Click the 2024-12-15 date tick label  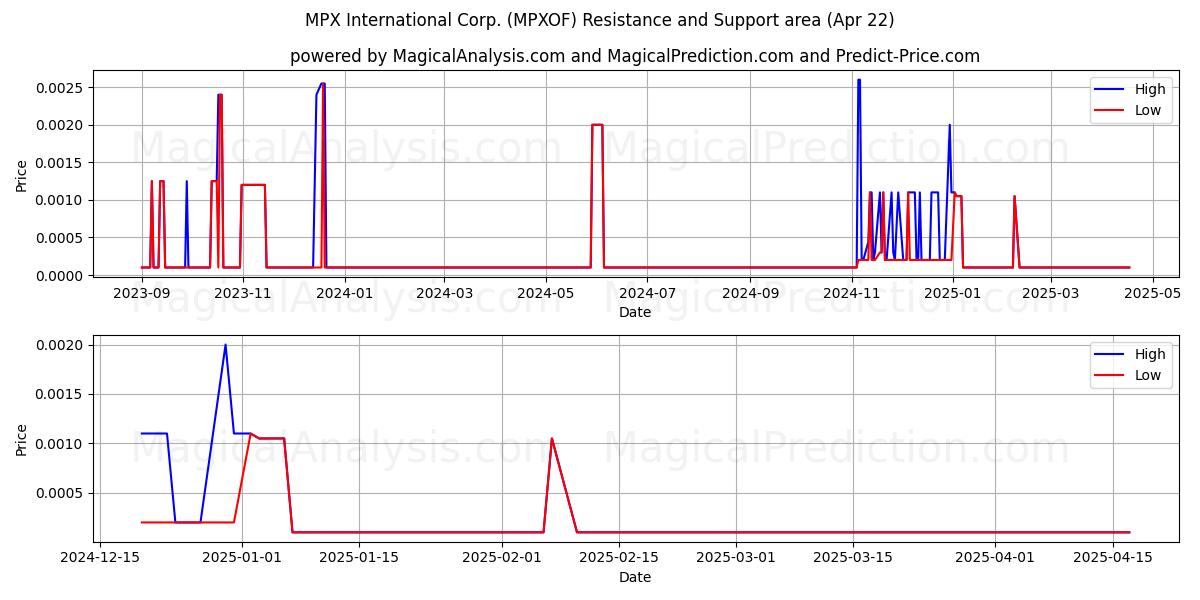[x=99, y=558]
